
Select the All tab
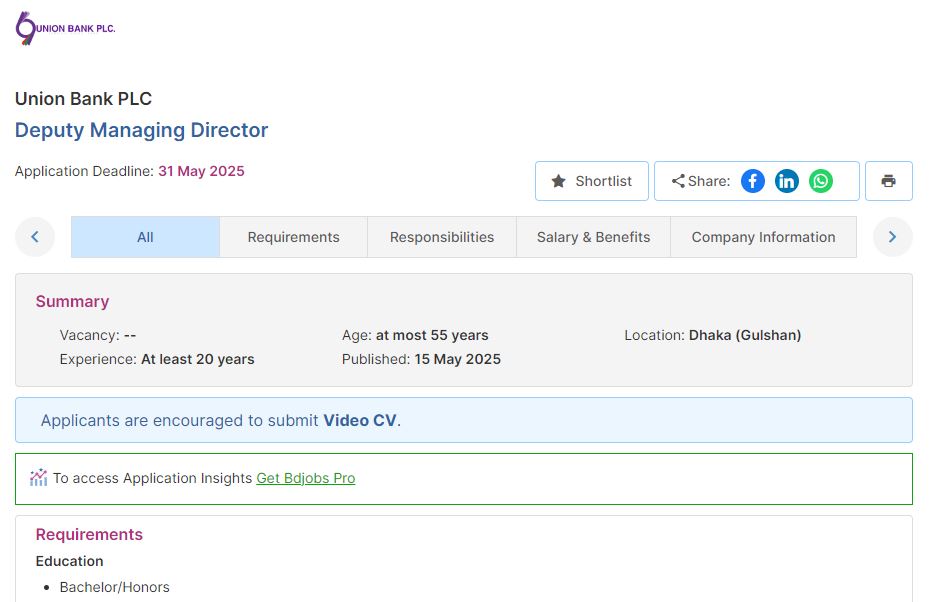tap(145, 237)
